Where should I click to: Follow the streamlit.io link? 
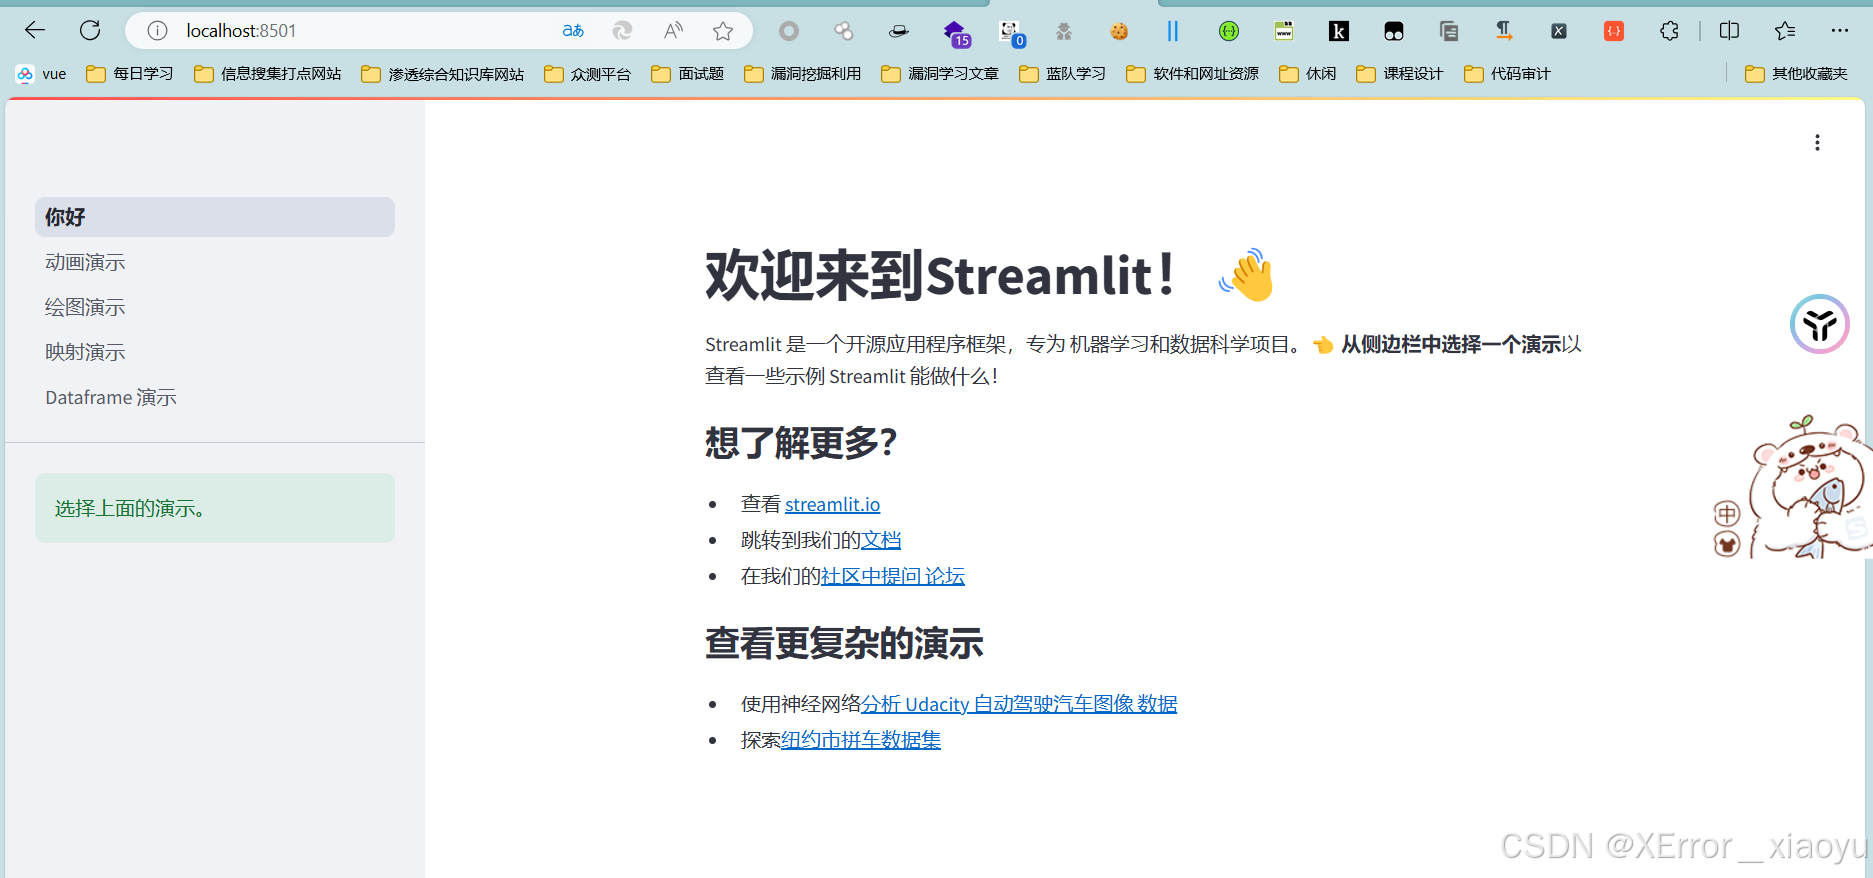click(832, 504)
